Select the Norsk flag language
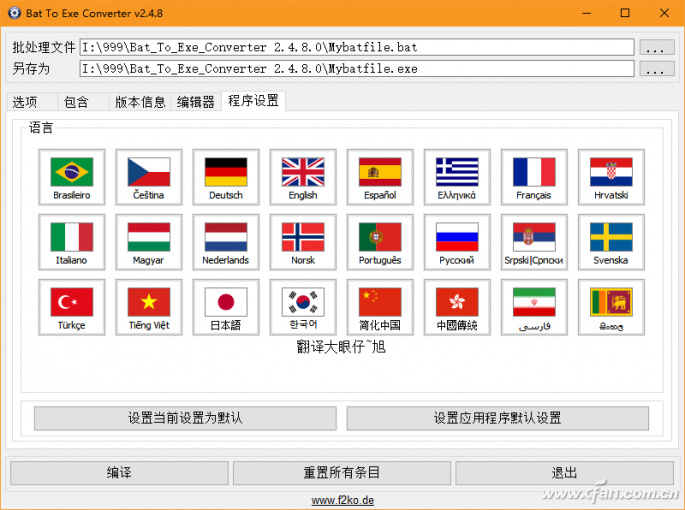The width and height of the screenshot is (685, 510). point(303,242)
